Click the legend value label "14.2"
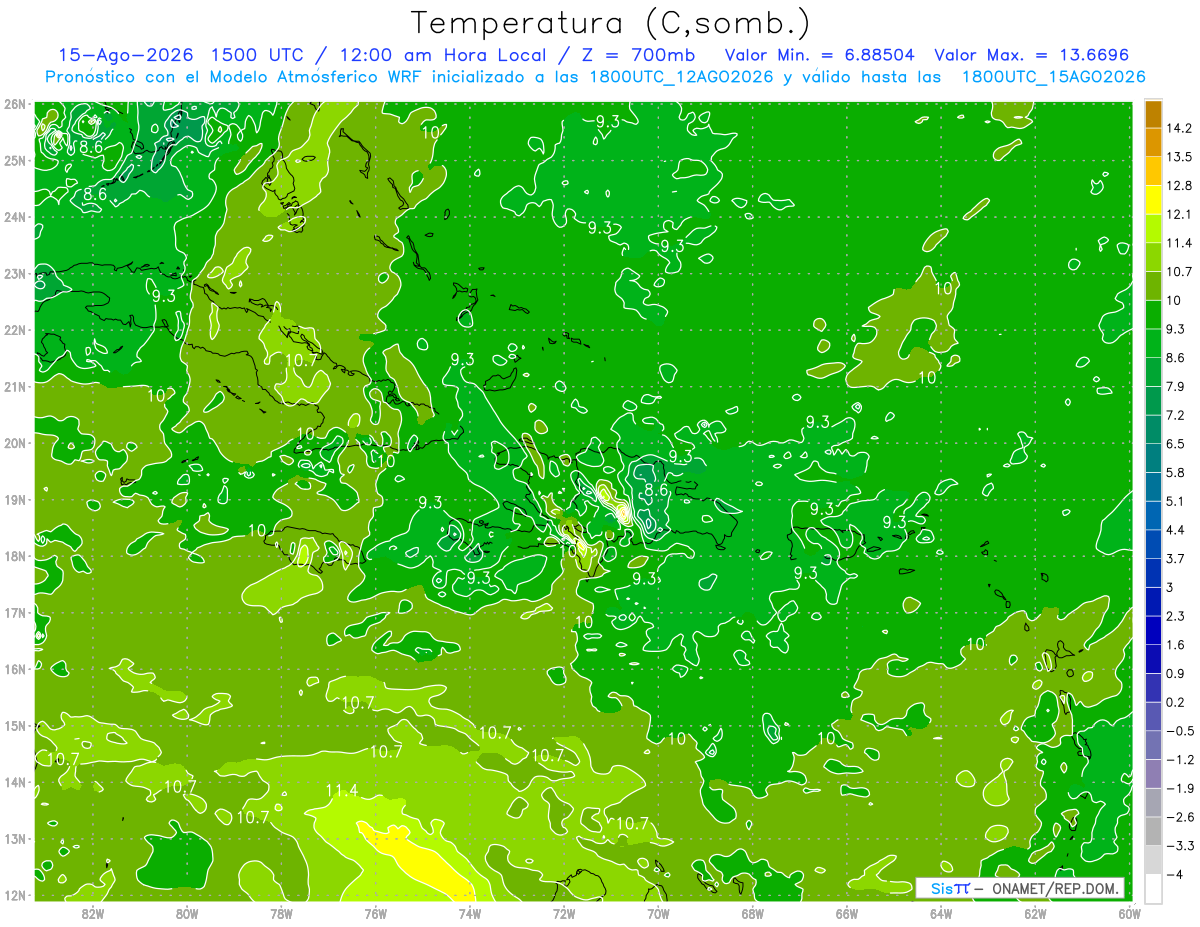The height and width of the screenshot is (927, 1200). pyautogui.click(x=1179, y=128)
